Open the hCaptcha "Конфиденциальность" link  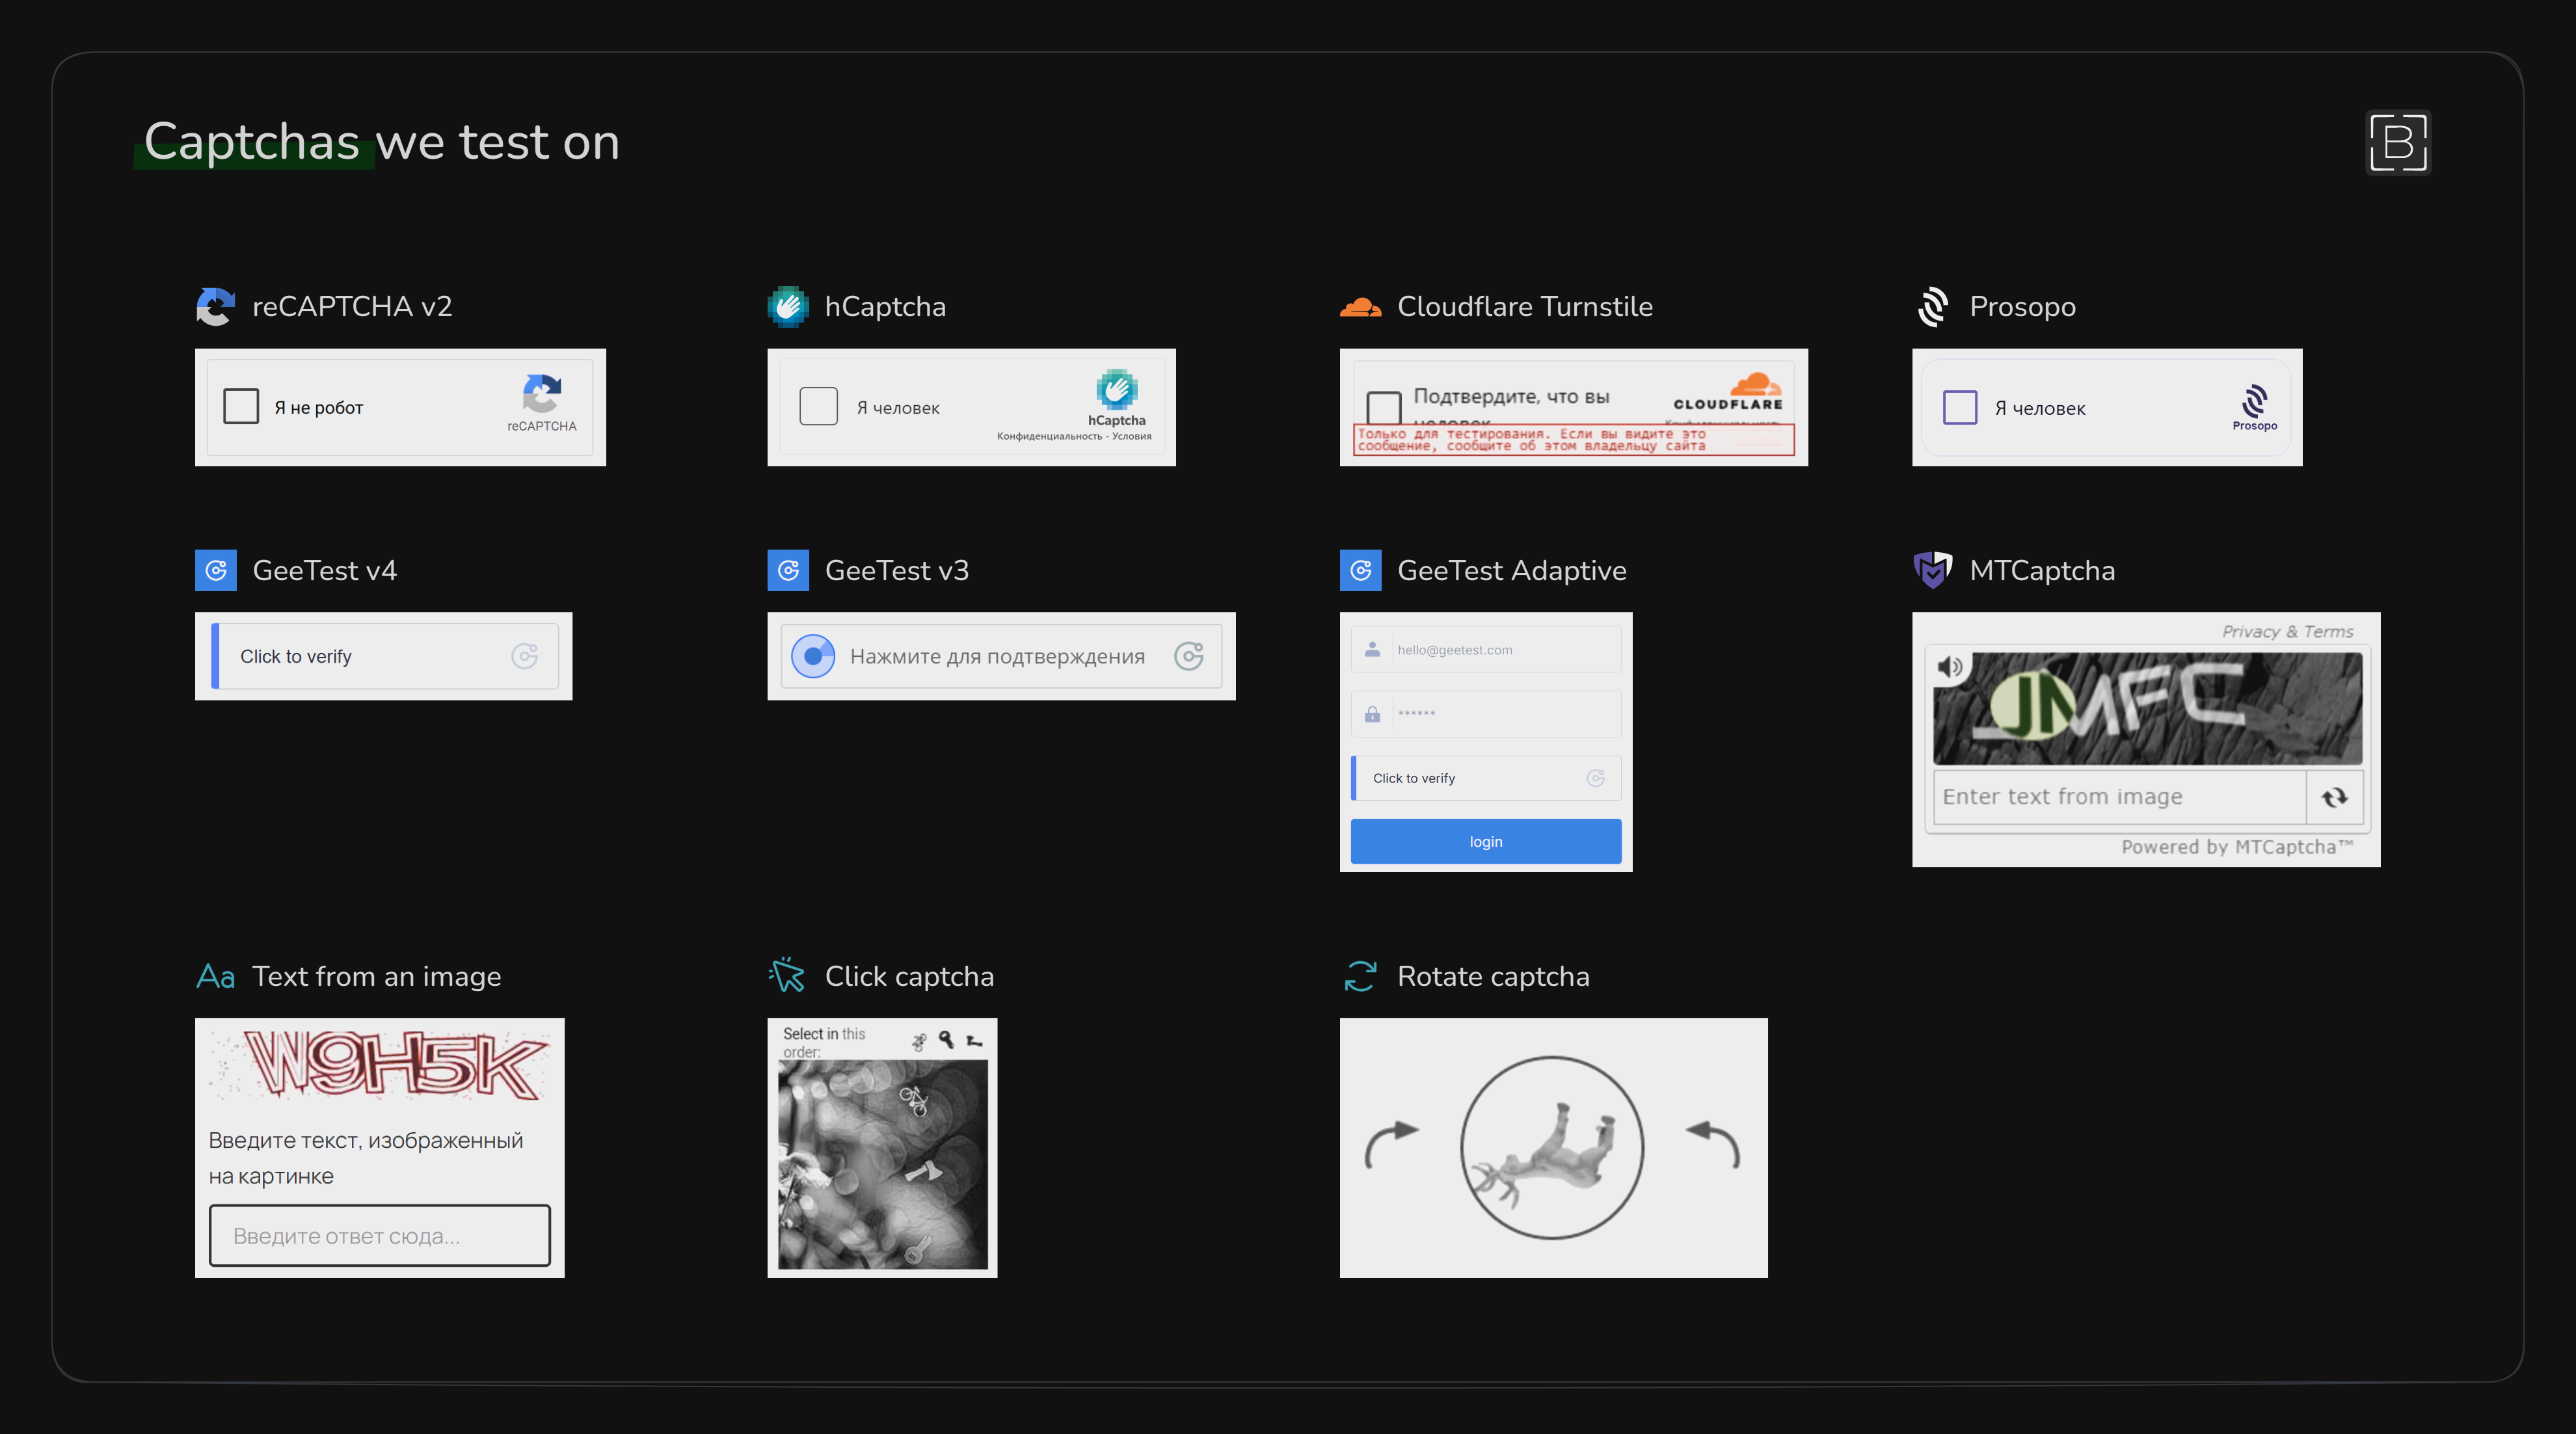point(1049,436)
